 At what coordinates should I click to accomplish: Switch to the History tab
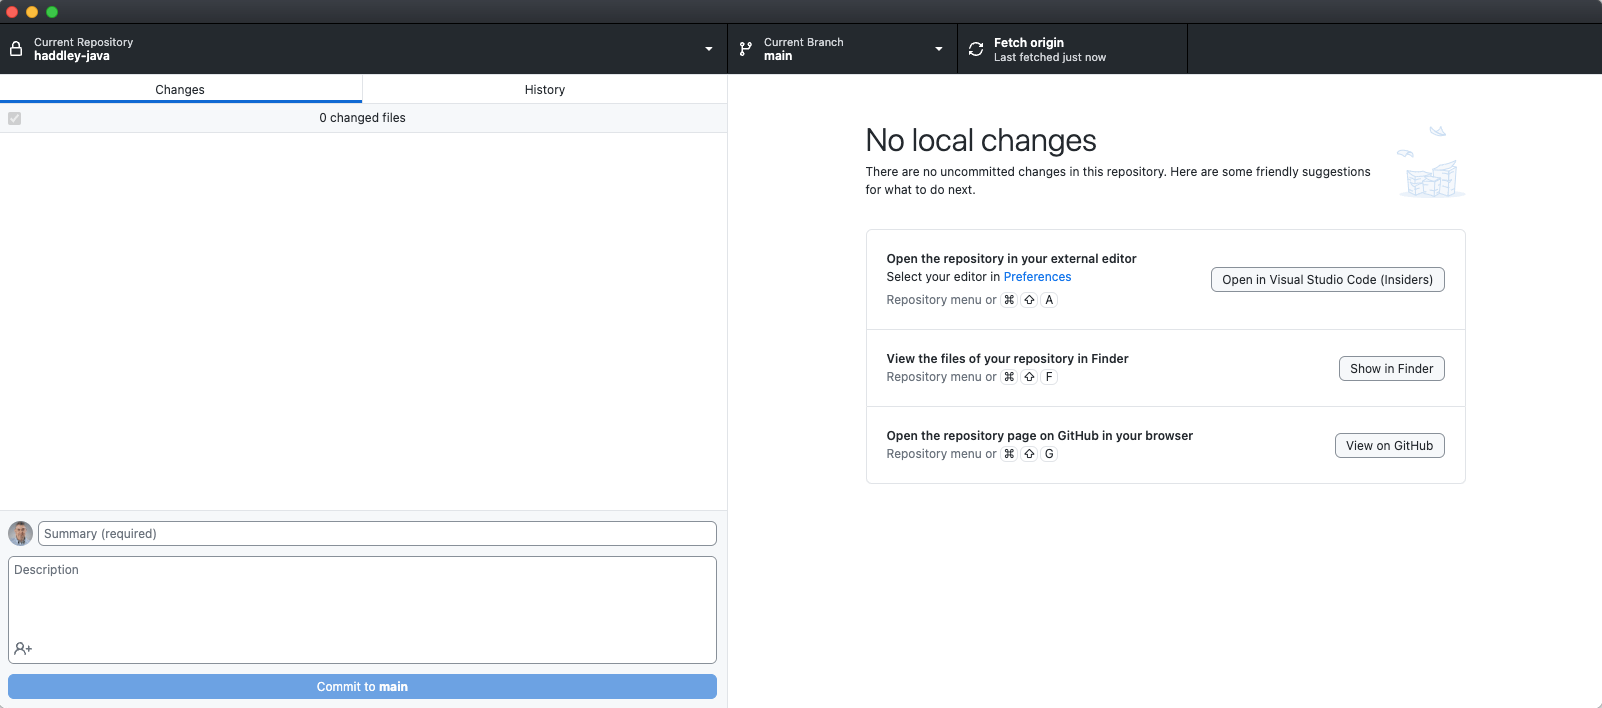pyautogui.click(x=545, y=90)
